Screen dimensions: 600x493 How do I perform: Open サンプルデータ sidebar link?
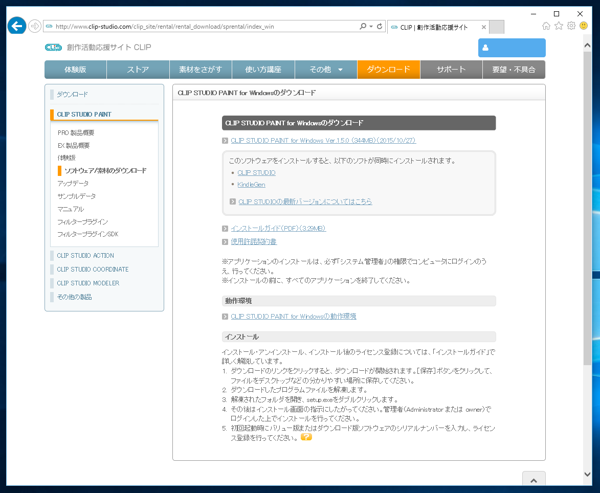point(77,196)
